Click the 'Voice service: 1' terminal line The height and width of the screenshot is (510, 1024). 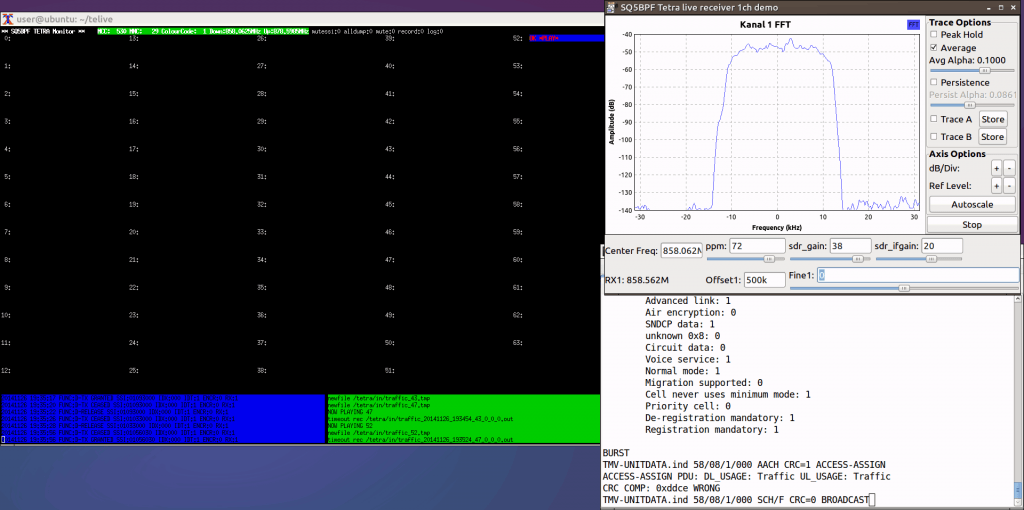pyautogui.click(x=688, y=360)
